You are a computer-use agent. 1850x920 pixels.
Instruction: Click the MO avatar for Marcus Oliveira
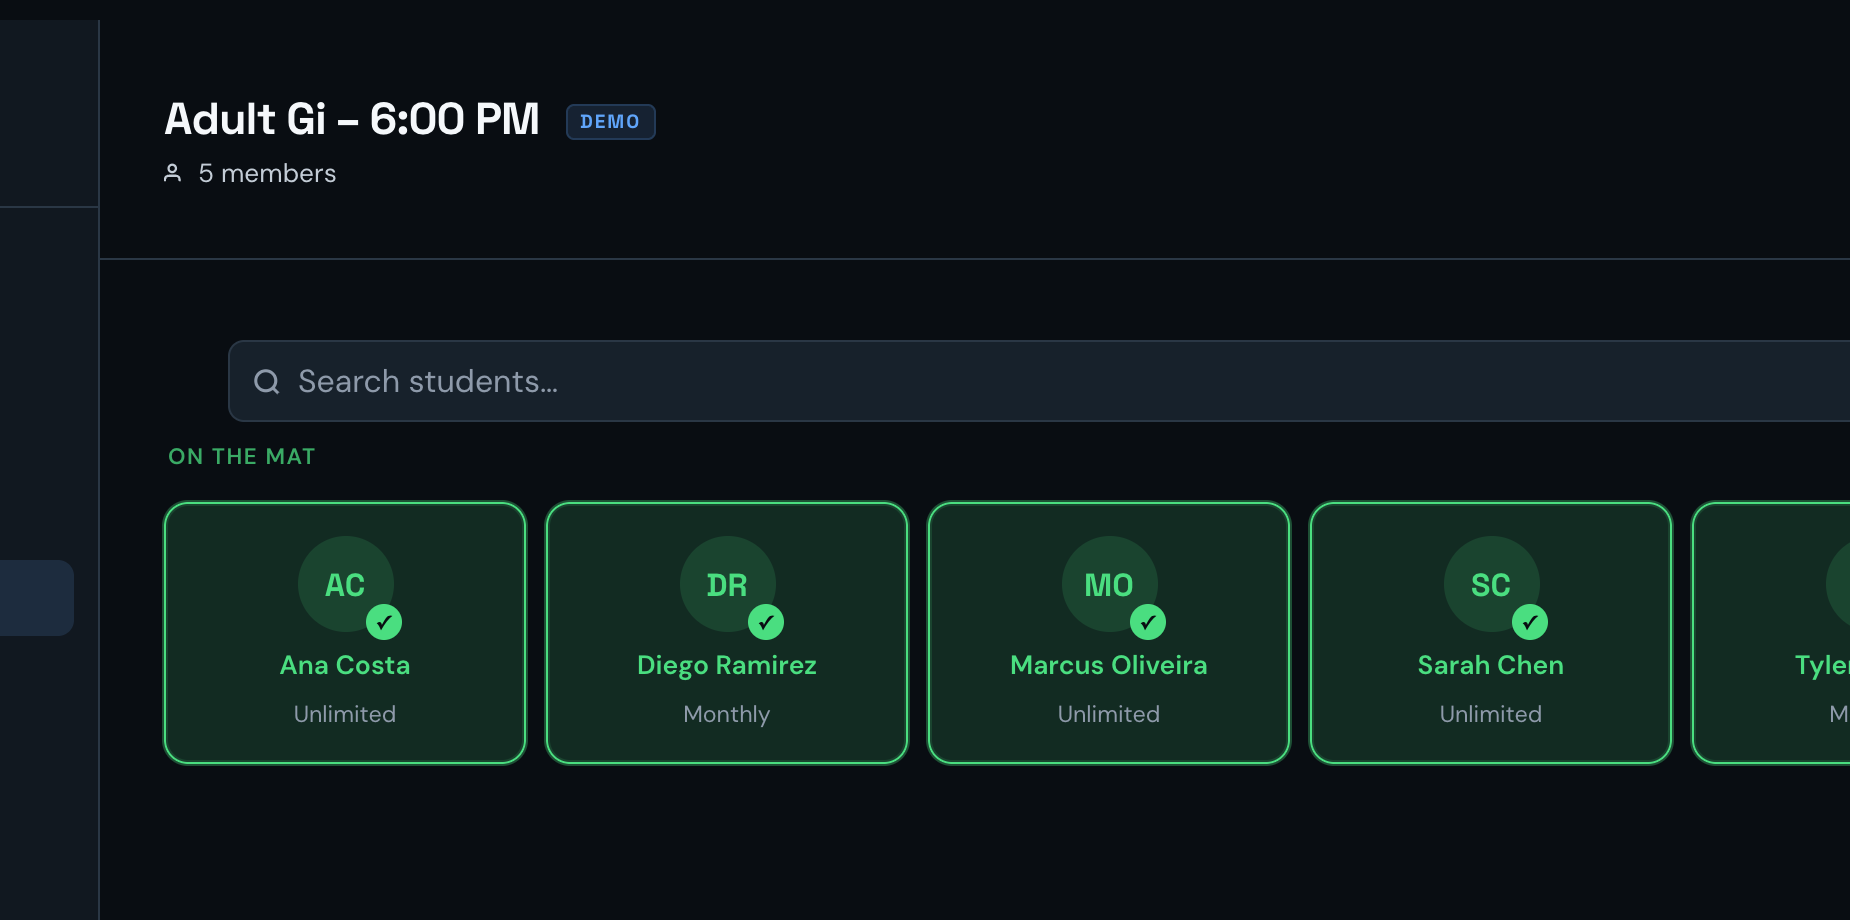coord(1109,584)
